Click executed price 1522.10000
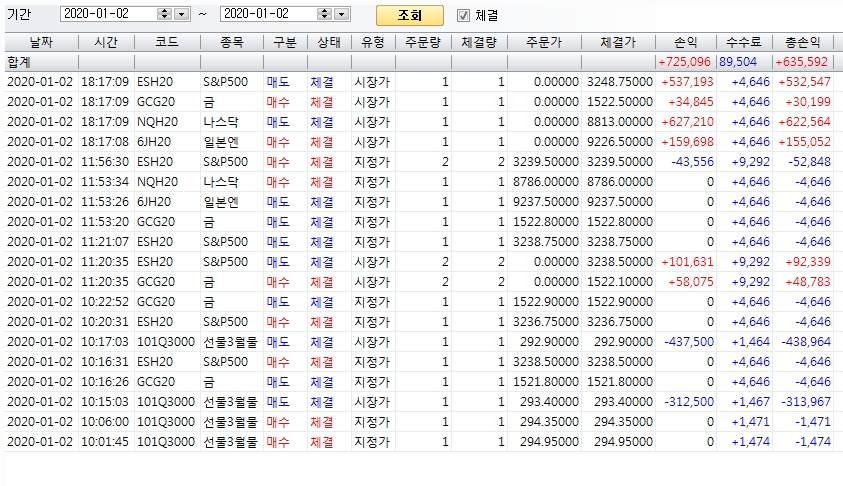 pyautogui.click(x=619, y=282)
